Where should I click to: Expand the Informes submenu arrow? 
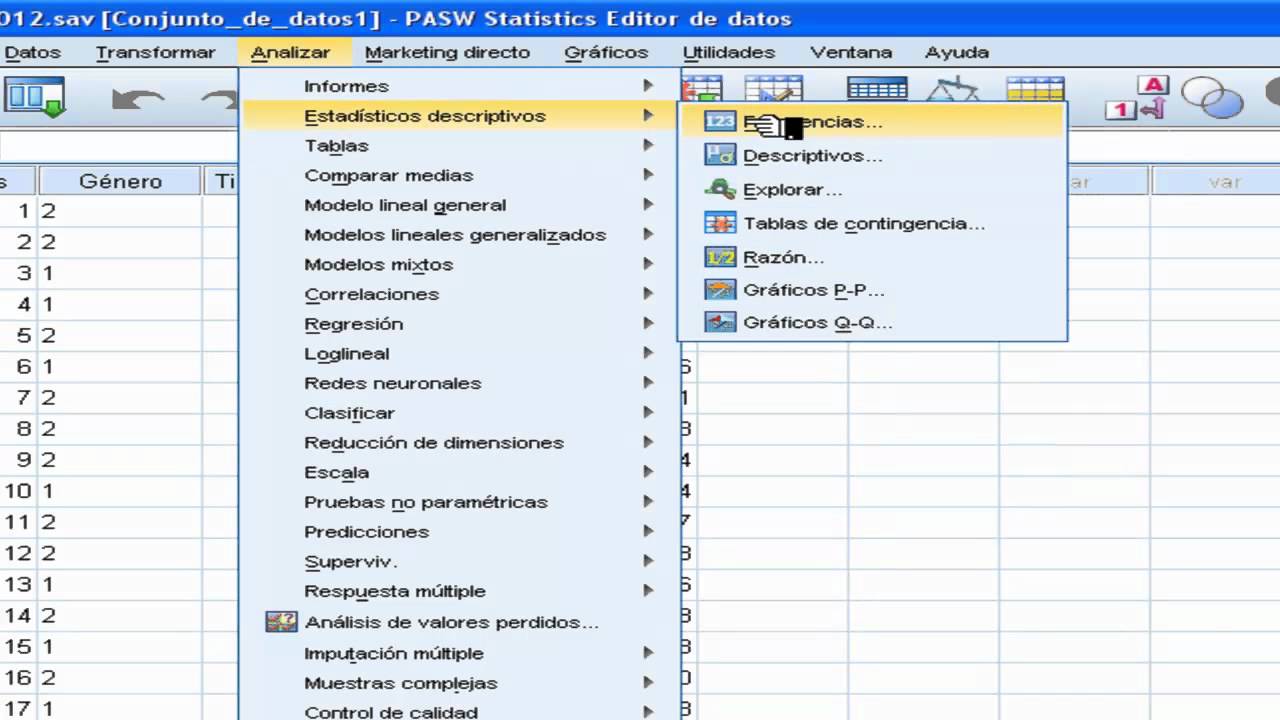point(648,86)
